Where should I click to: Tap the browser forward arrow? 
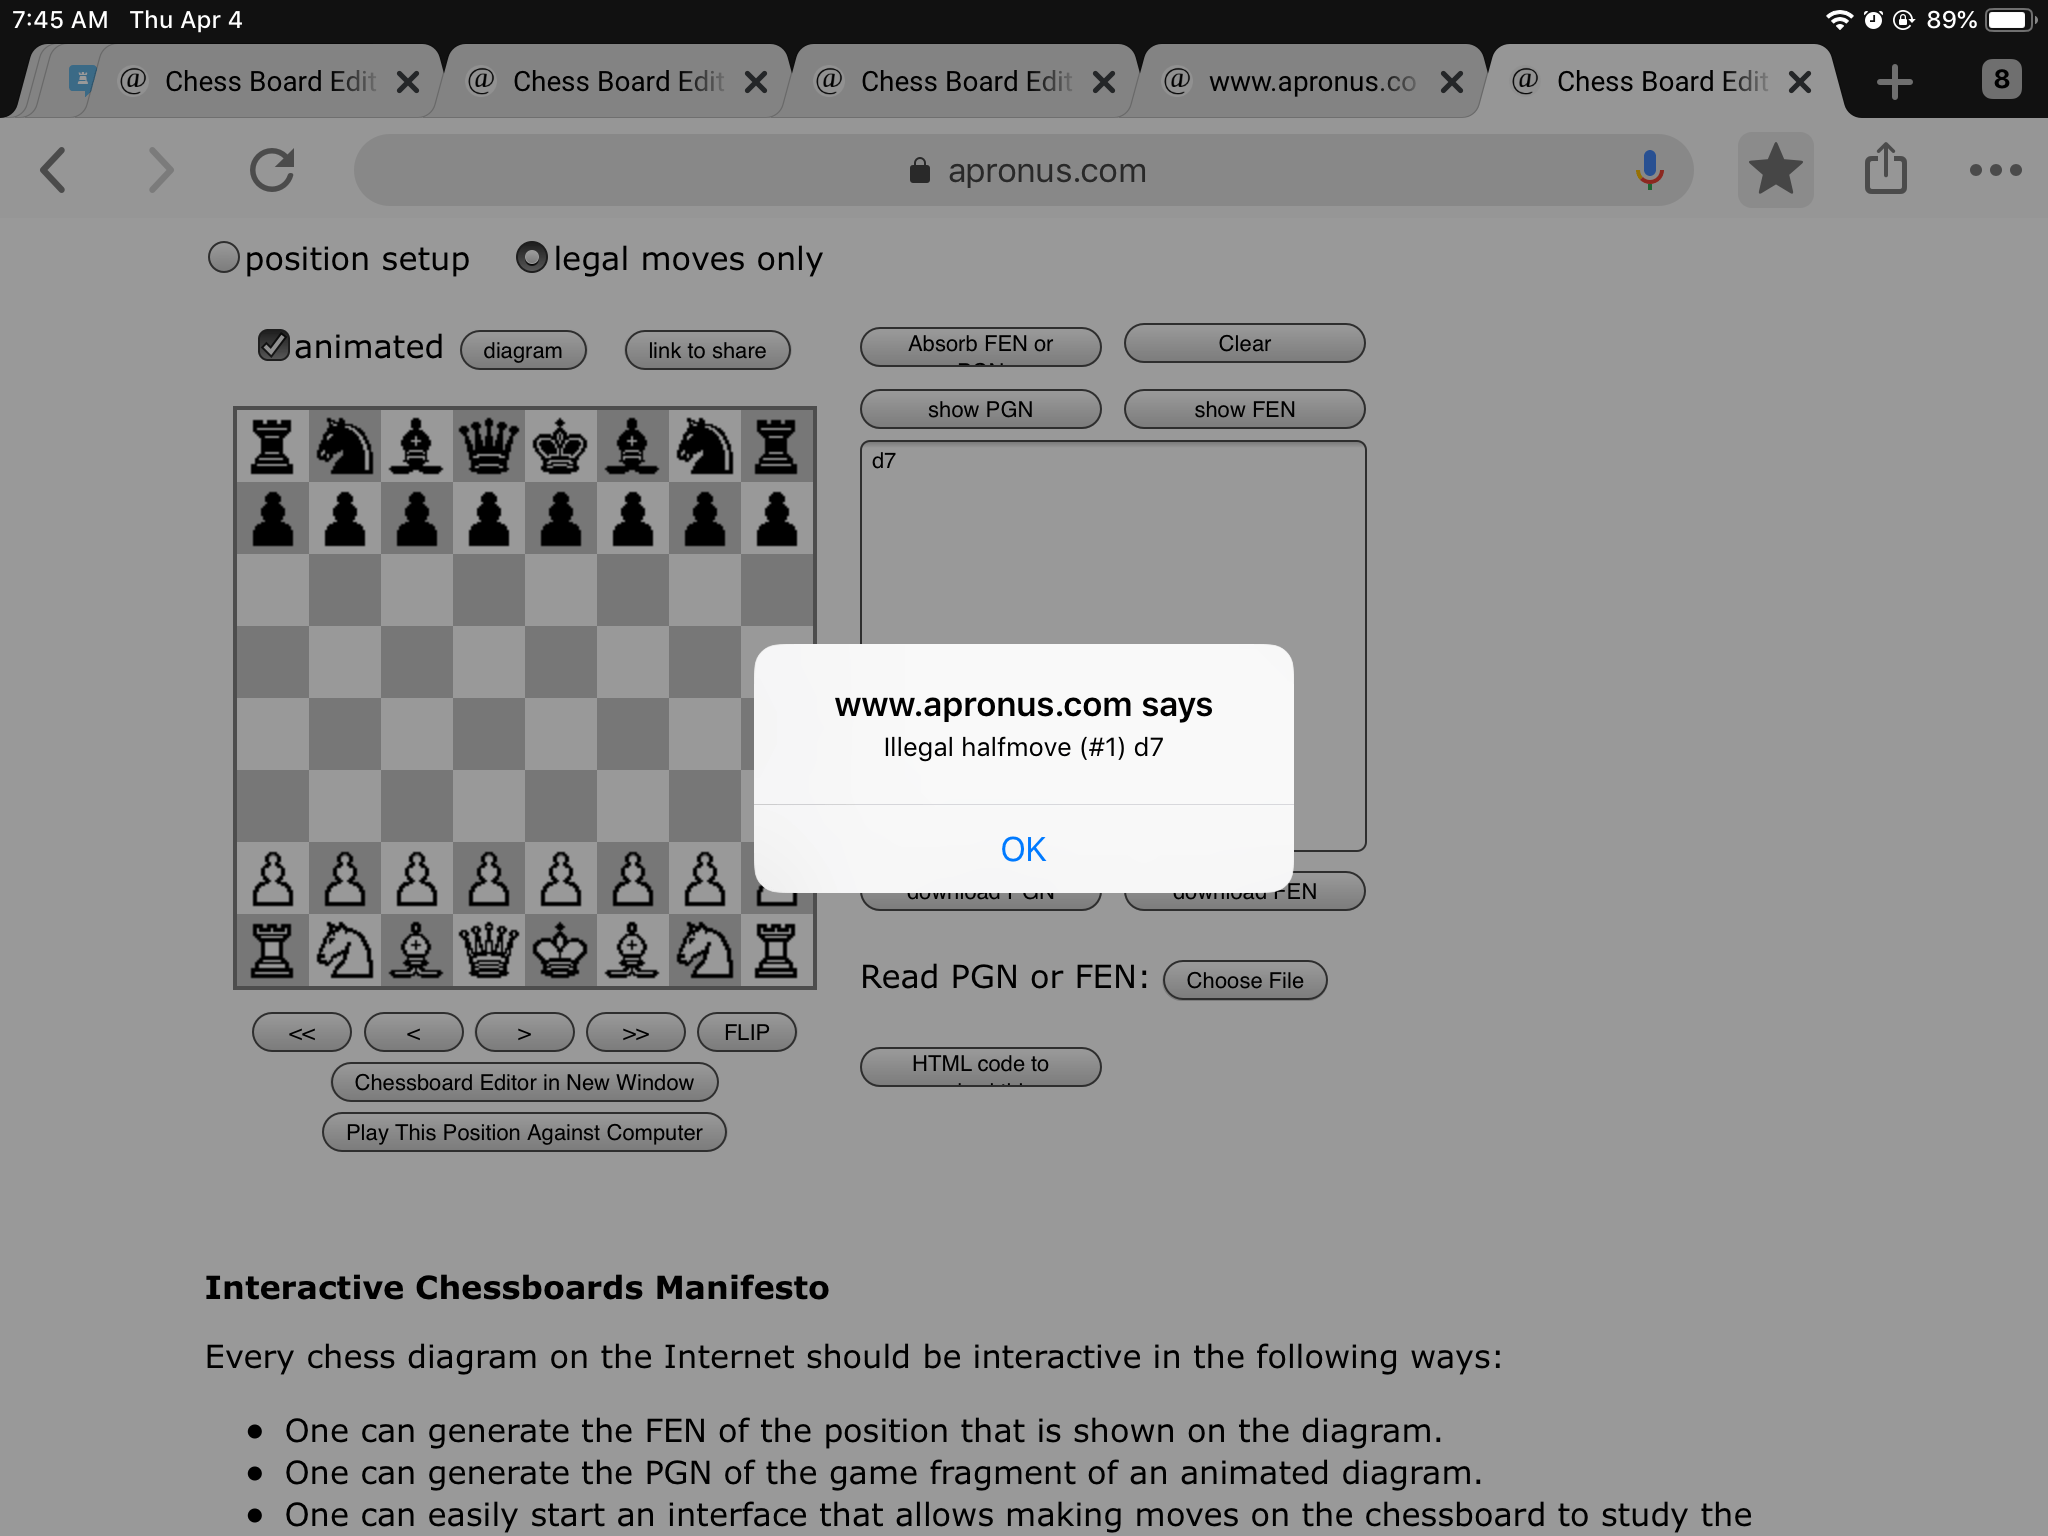point(160,170)
